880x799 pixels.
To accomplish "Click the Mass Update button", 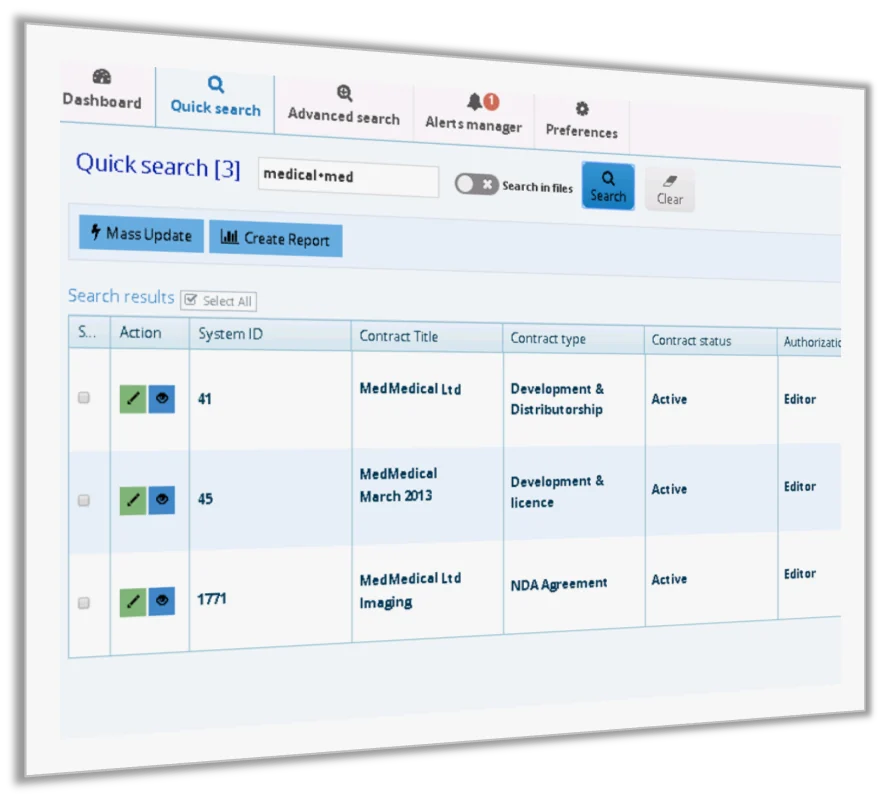I will [x=141, y=233].
